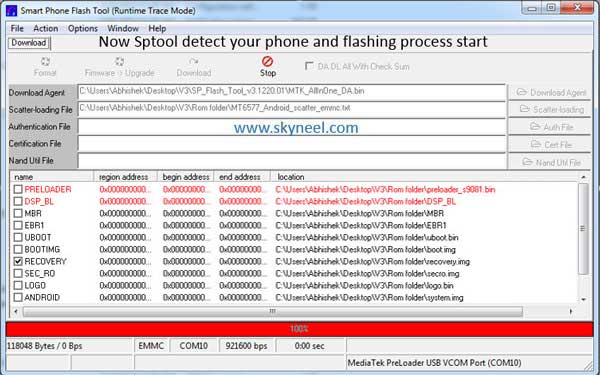The width and height of the screenshot is (600, 375).
Task: Select the secro.img location text
Action: click(x=367, y=273)
